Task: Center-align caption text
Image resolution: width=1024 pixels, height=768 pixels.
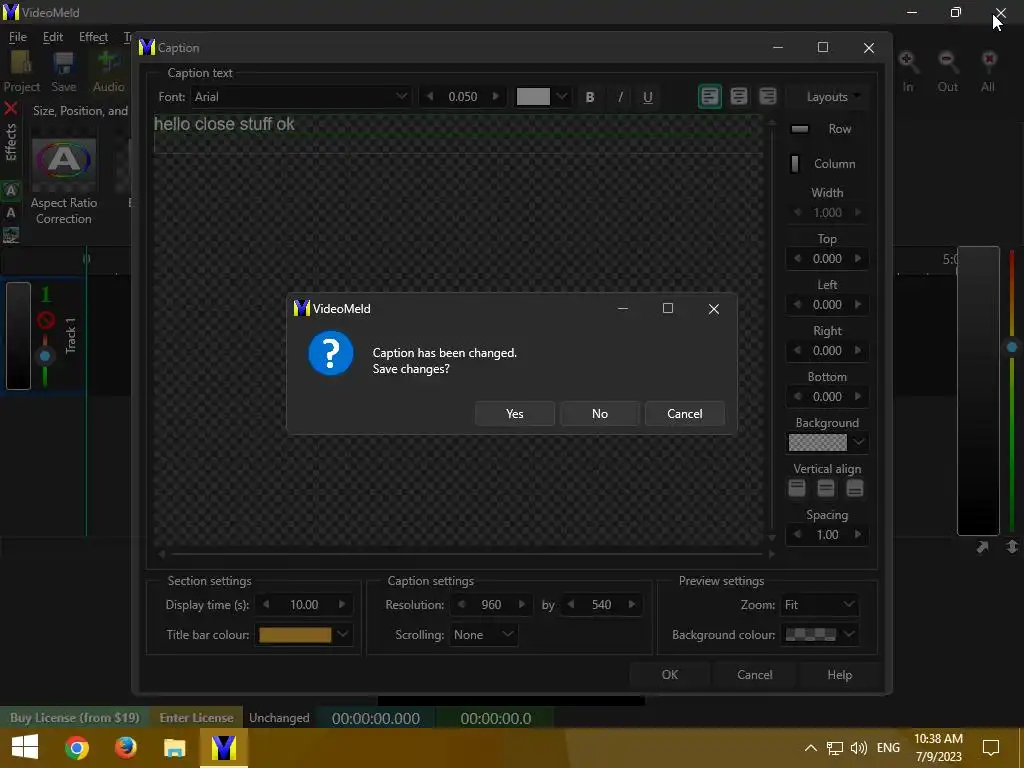Action: pos(739,97)
